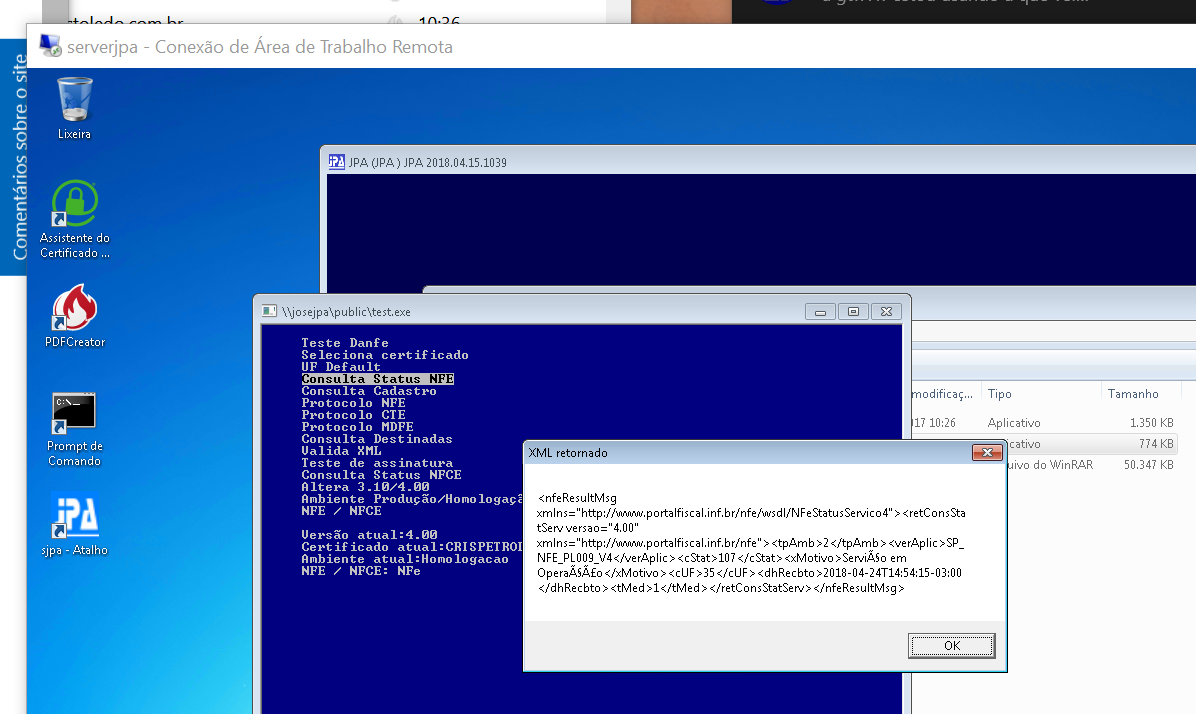The width and height of the screenshot is (1196, 714).
Task: Click the JPA window title icon
Action: pos(338,162)
